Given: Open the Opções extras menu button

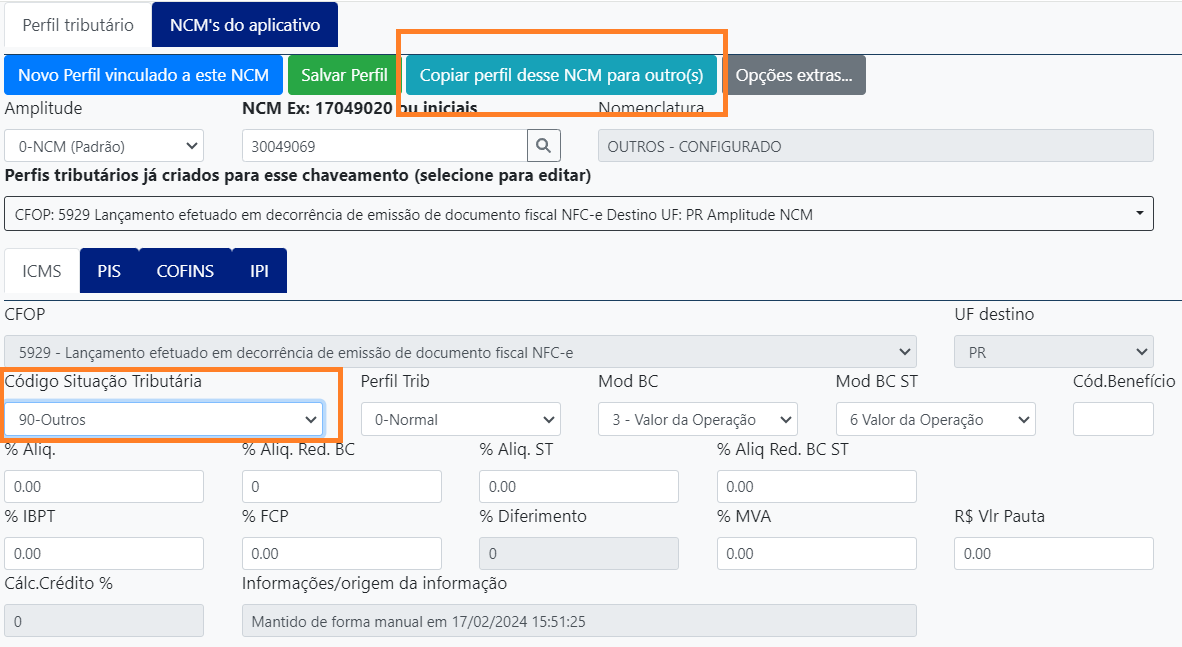Looking at the screenshot, I should coord(794,75).
